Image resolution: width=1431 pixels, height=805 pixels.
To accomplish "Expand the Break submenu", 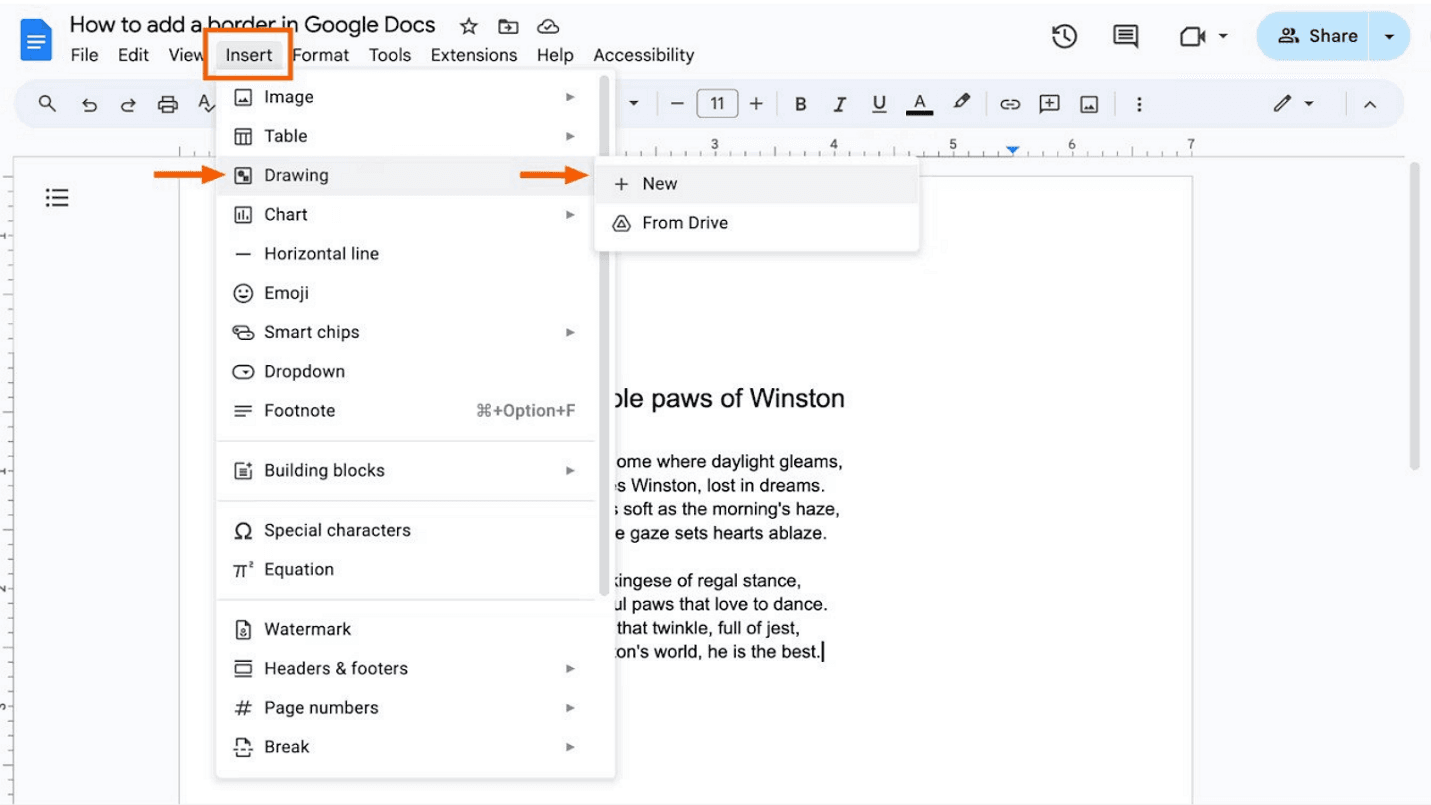I will (x=406, y=747).
